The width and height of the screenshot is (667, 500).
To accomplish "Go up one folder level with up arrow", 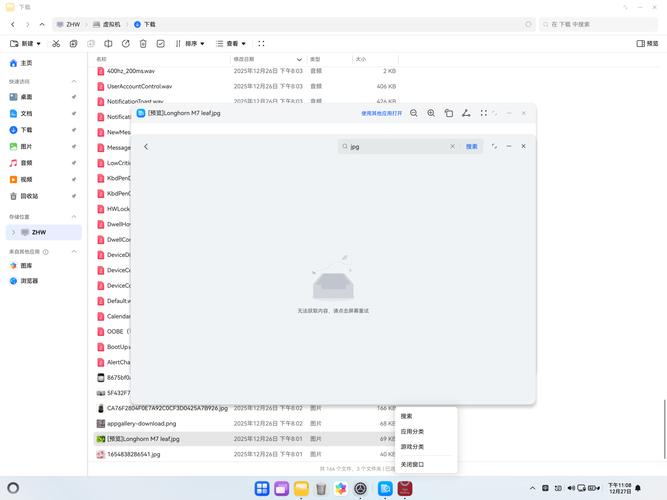I will [x=42, y=24].
